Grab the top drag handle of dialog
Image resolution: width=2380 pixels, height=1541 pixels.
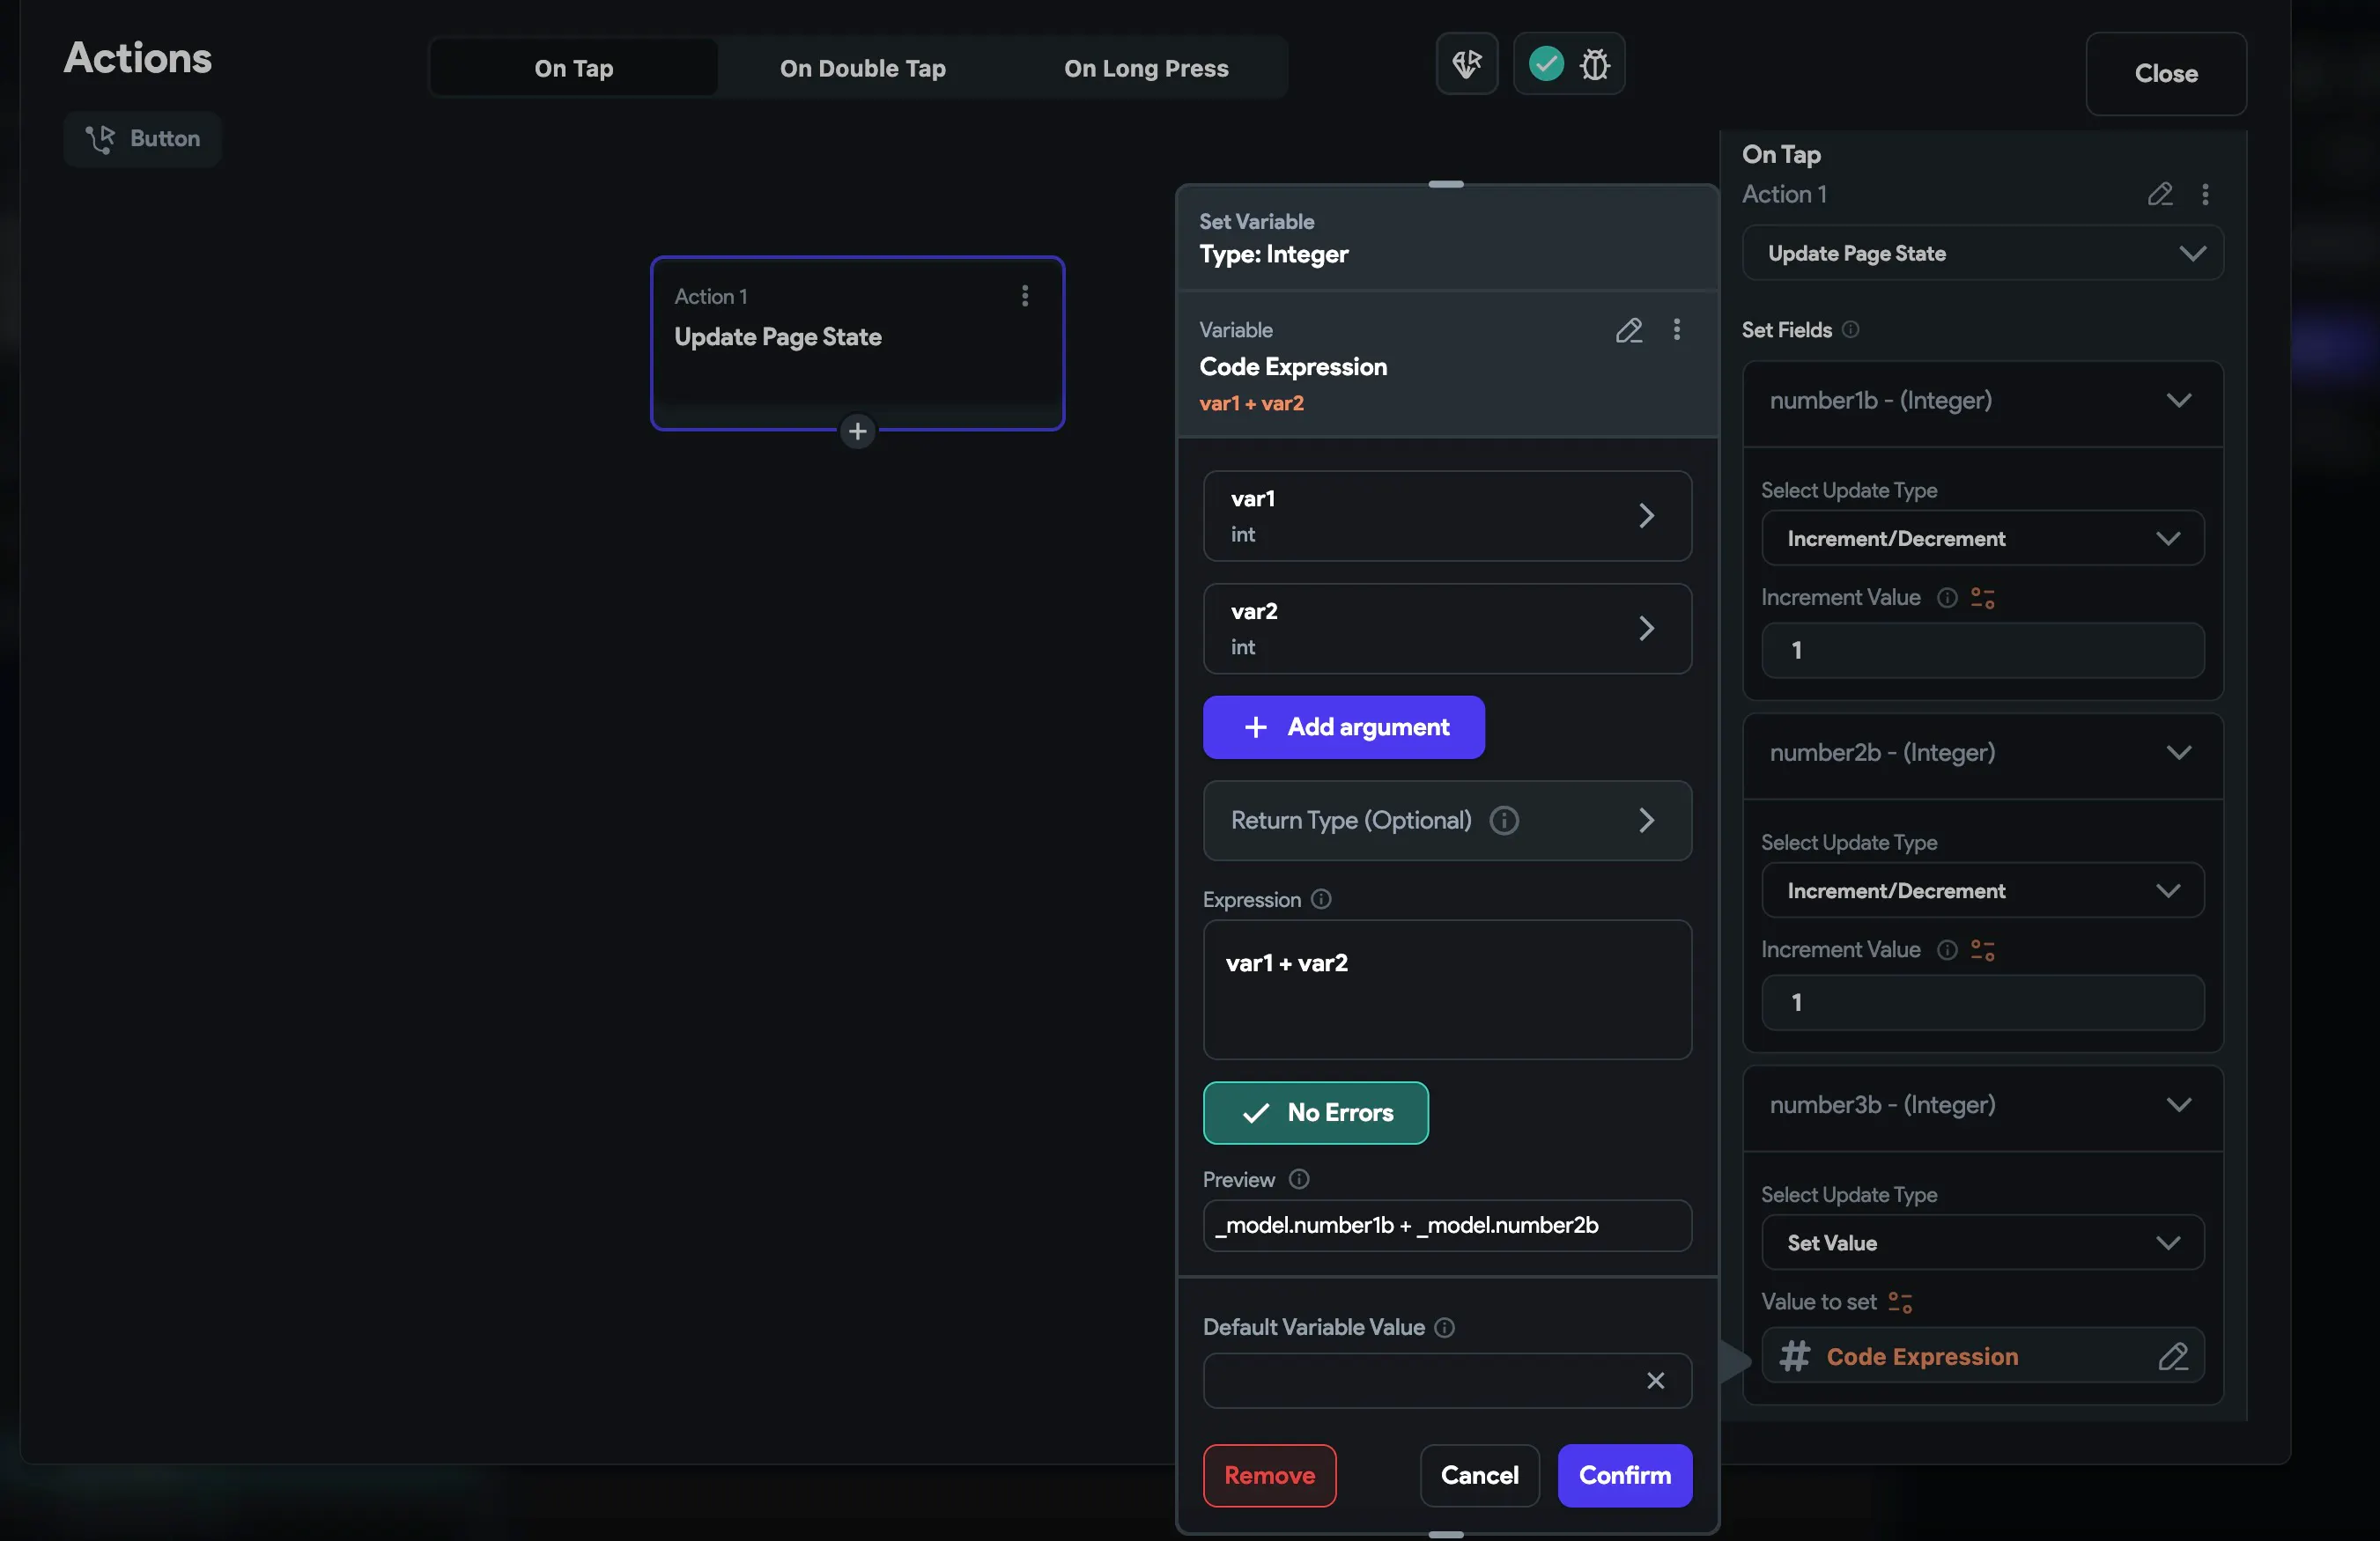pyautogui.click(x=1445, y=184)
